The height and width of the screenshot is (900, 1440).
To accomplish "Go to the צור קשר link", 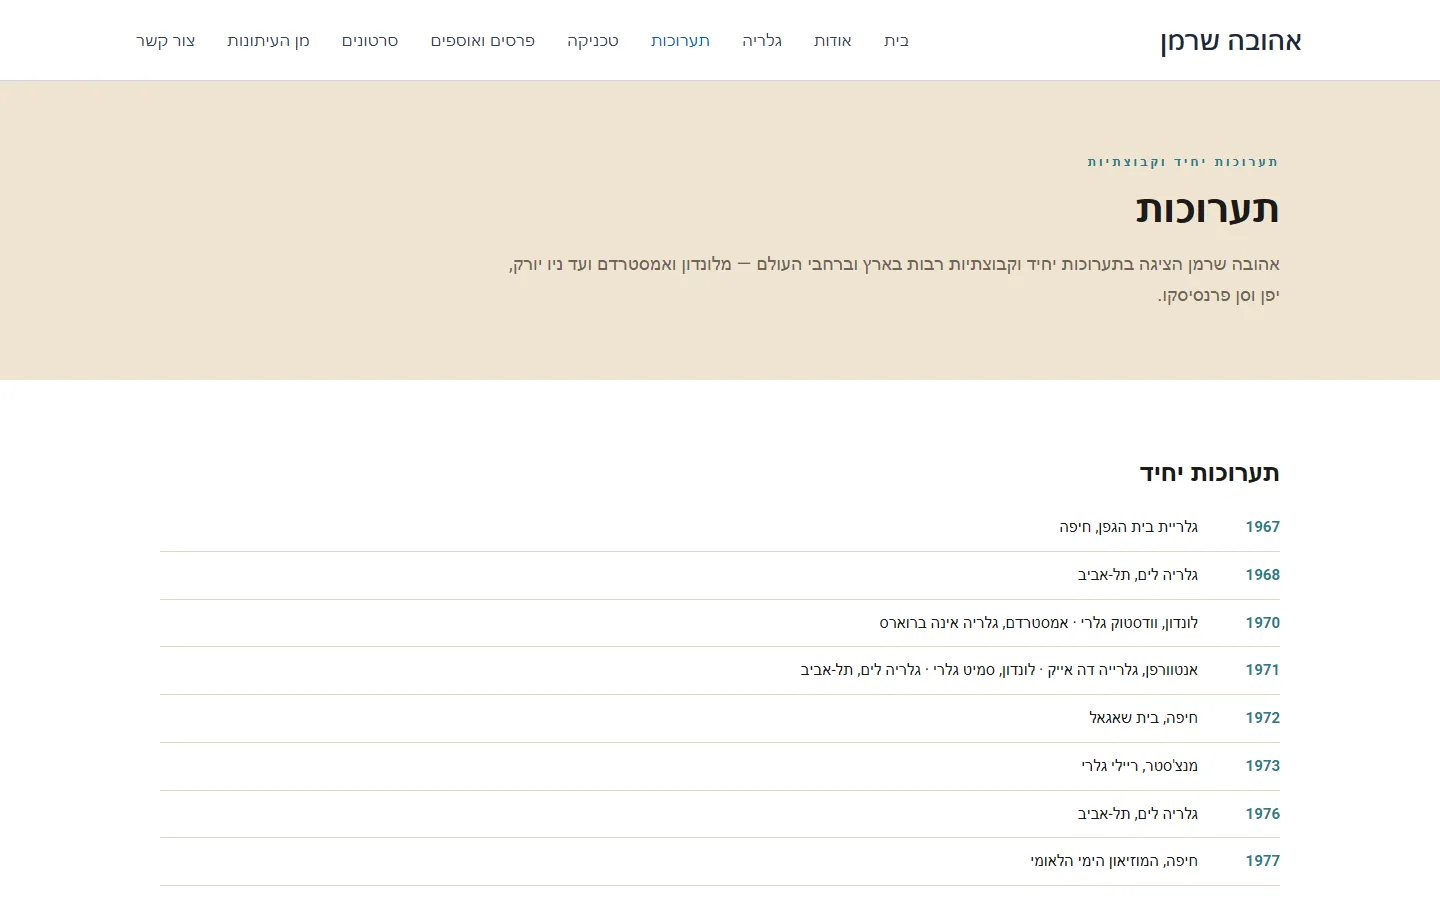I will click(165, 41).
